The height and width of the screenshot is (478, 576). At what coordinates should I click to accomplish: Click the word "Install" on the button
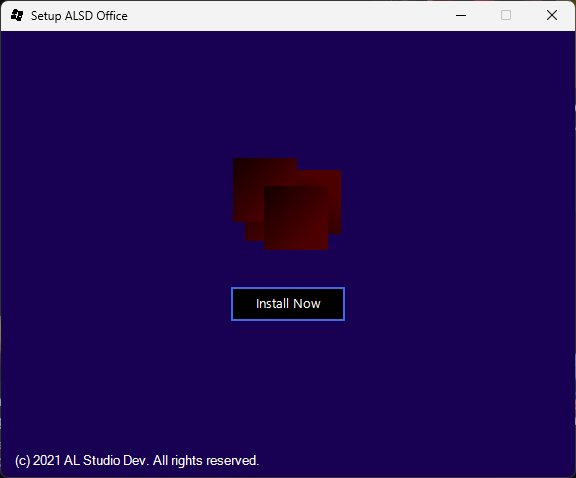[x=272, y=303]
